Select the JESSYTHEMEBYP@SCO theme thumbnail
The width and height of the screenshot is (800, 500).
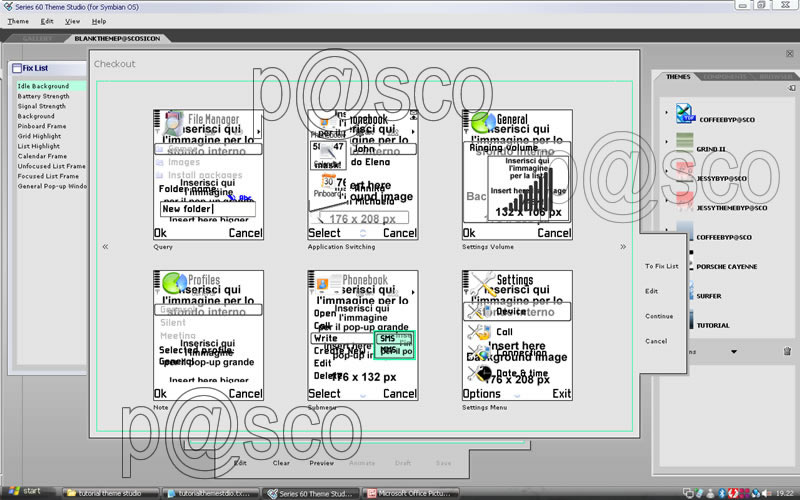click(685, 201)
